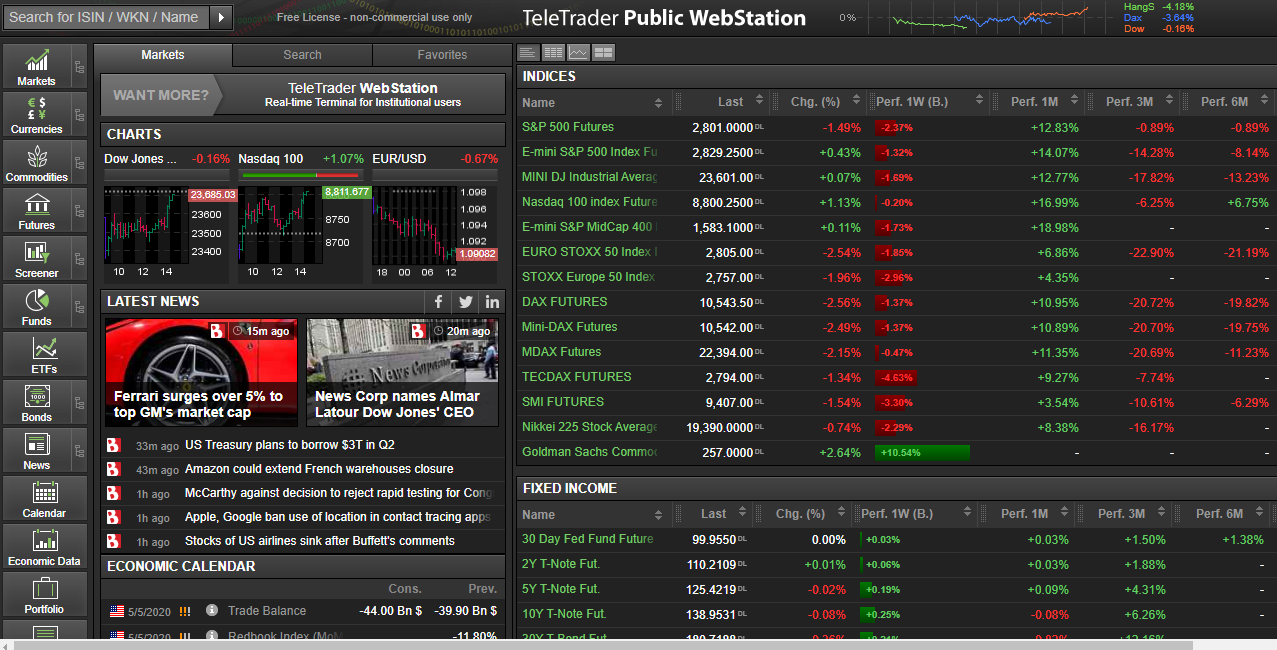Open the Commodities section in the sidebar
Image resolution: width=1277 pixels, height=650 pixels.
tap(37, 163)
